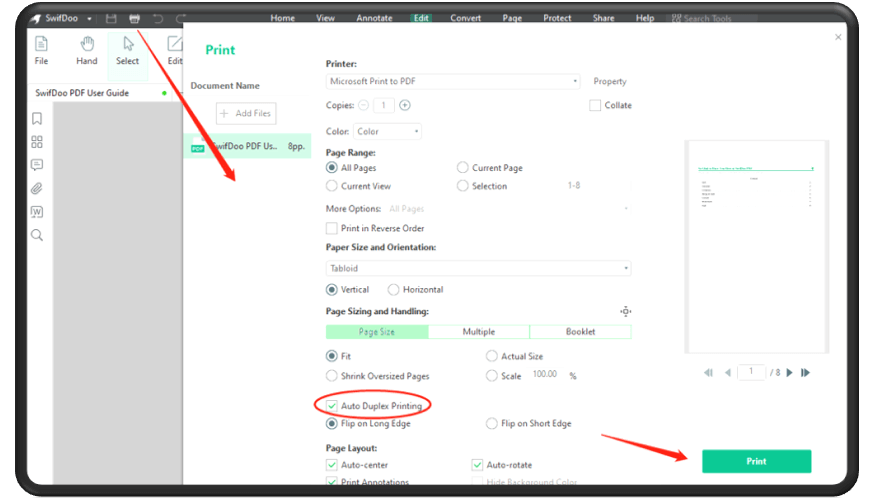Open the Printer dropdown list
Image resolution: width=874 pixels, height=498 pixels.
[x=453, y=81]
